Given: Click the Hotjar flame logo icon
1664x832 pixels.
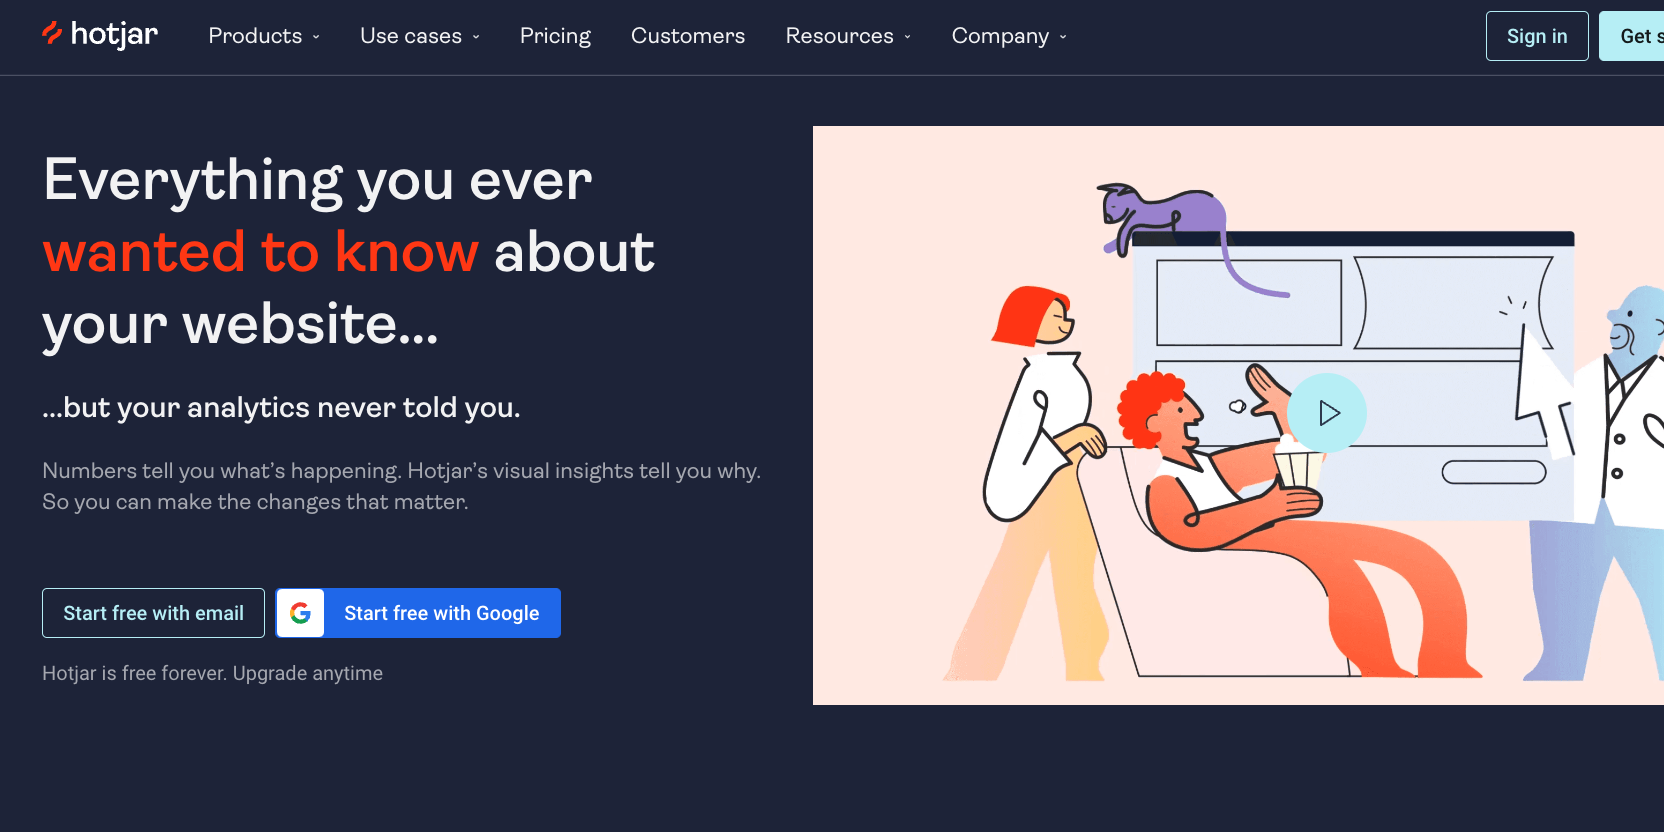Looking at the screenshot, I should coord(52,34).
